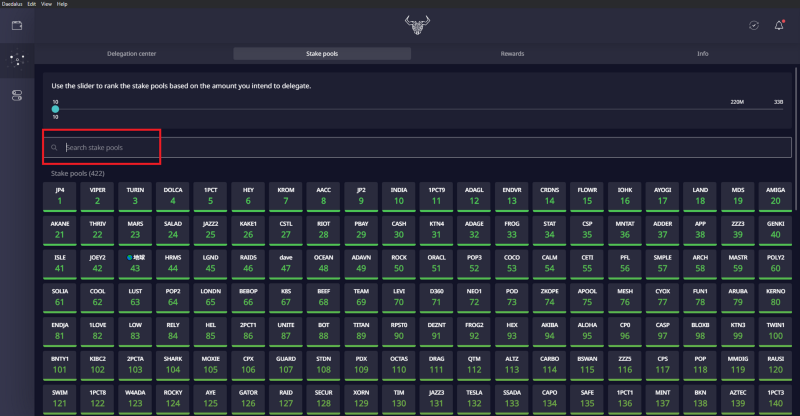Screen dimensions: 800x416
Task: Select the AZTEC pool ranked 139
Action: (x=738, y=399)
